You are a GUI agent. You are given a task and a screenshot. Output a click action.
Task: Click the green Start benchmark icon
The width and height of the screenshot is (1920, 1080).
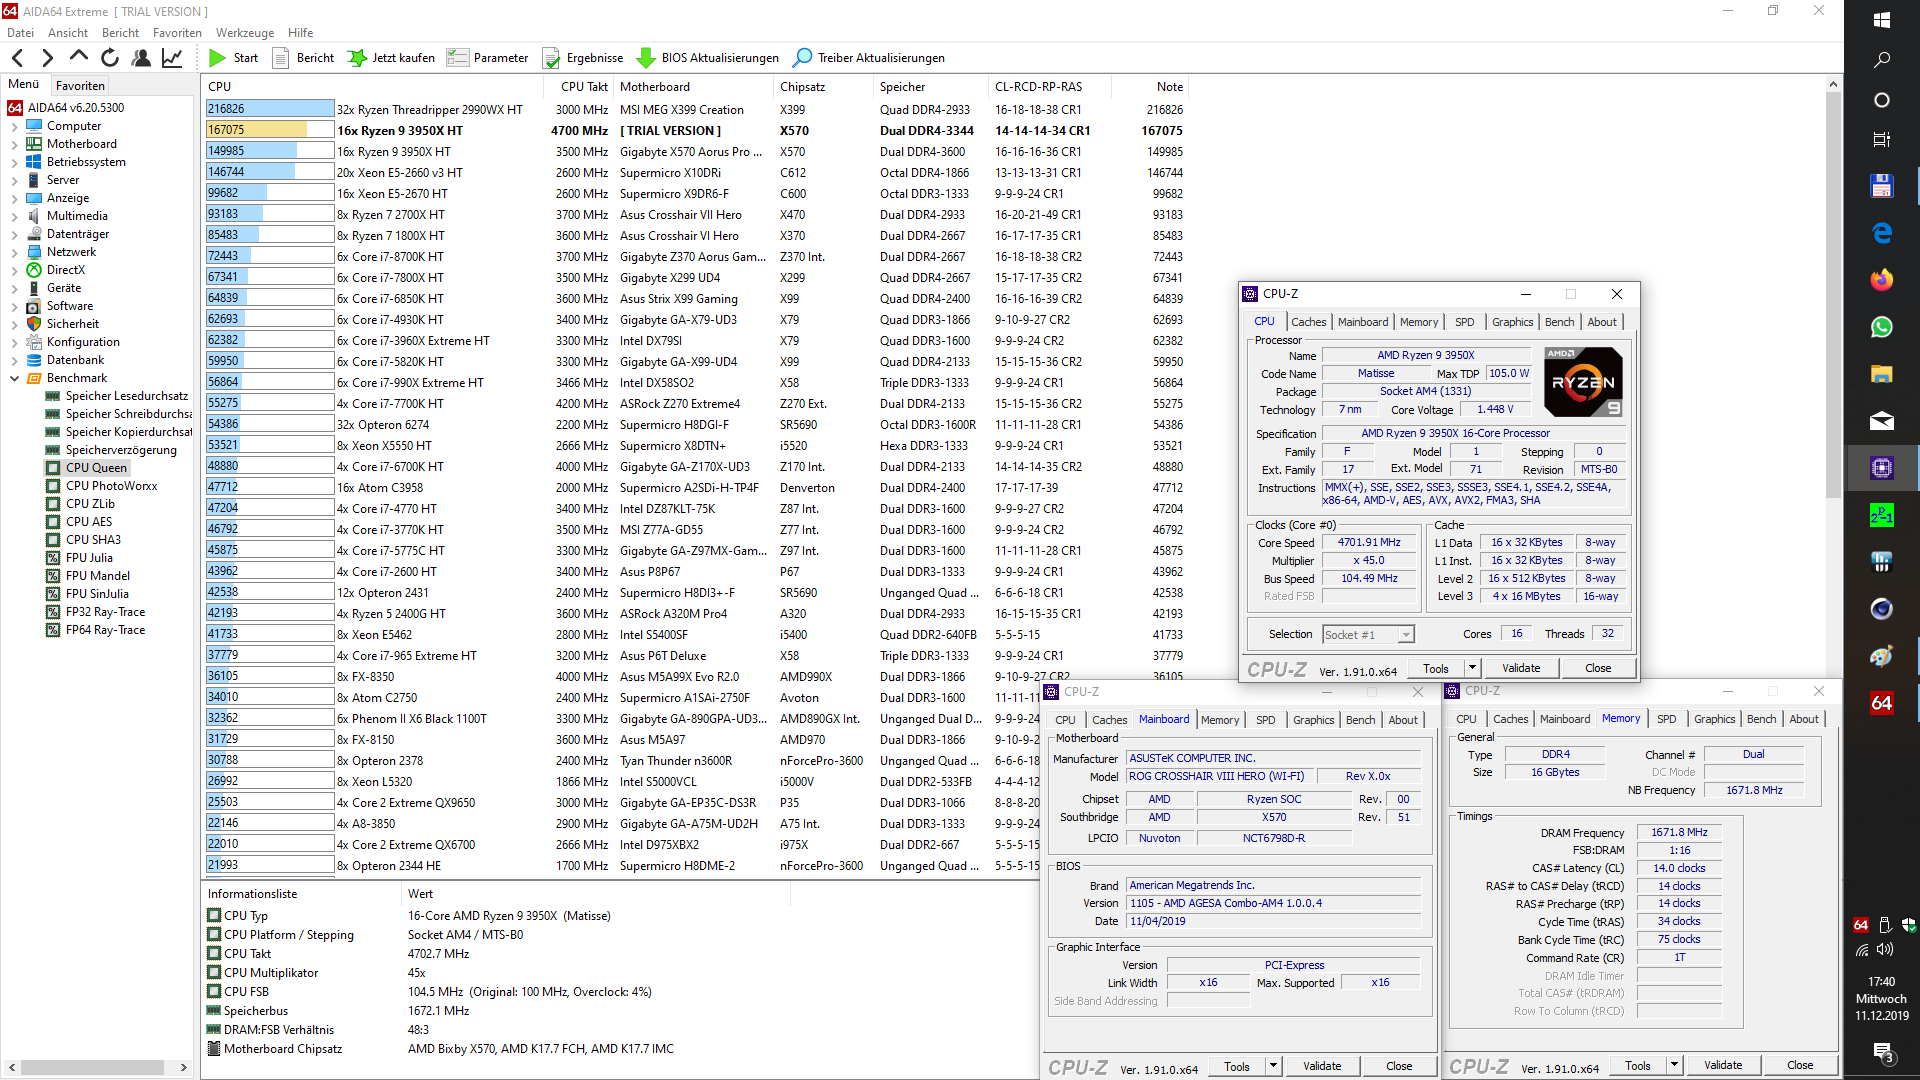click(x=217, y=58)
